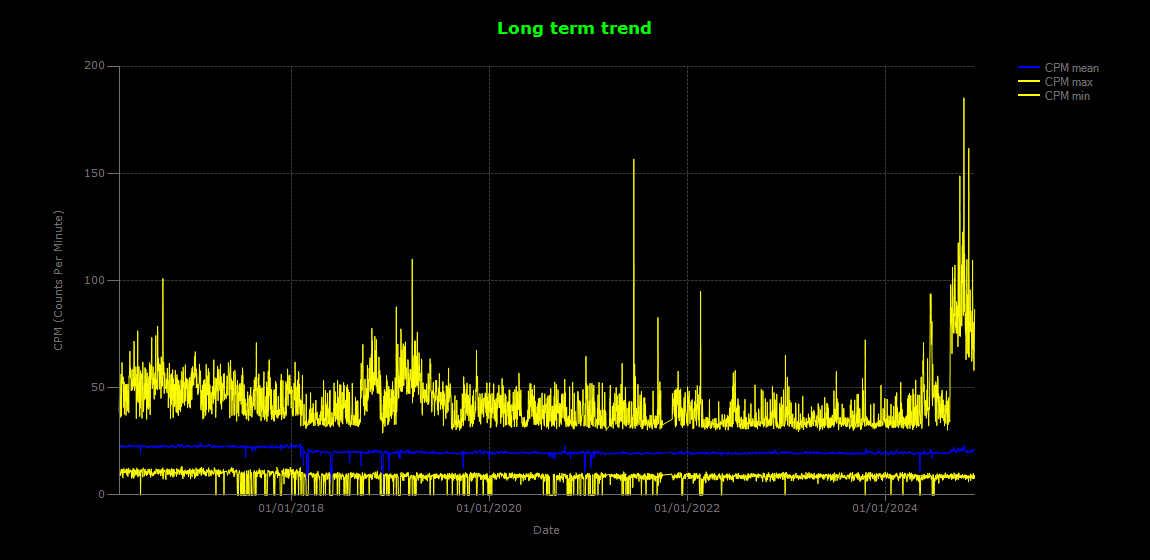Click the 50 y-axis tick label
Viewport: 1150px width, 560px height.
point(98,387)
